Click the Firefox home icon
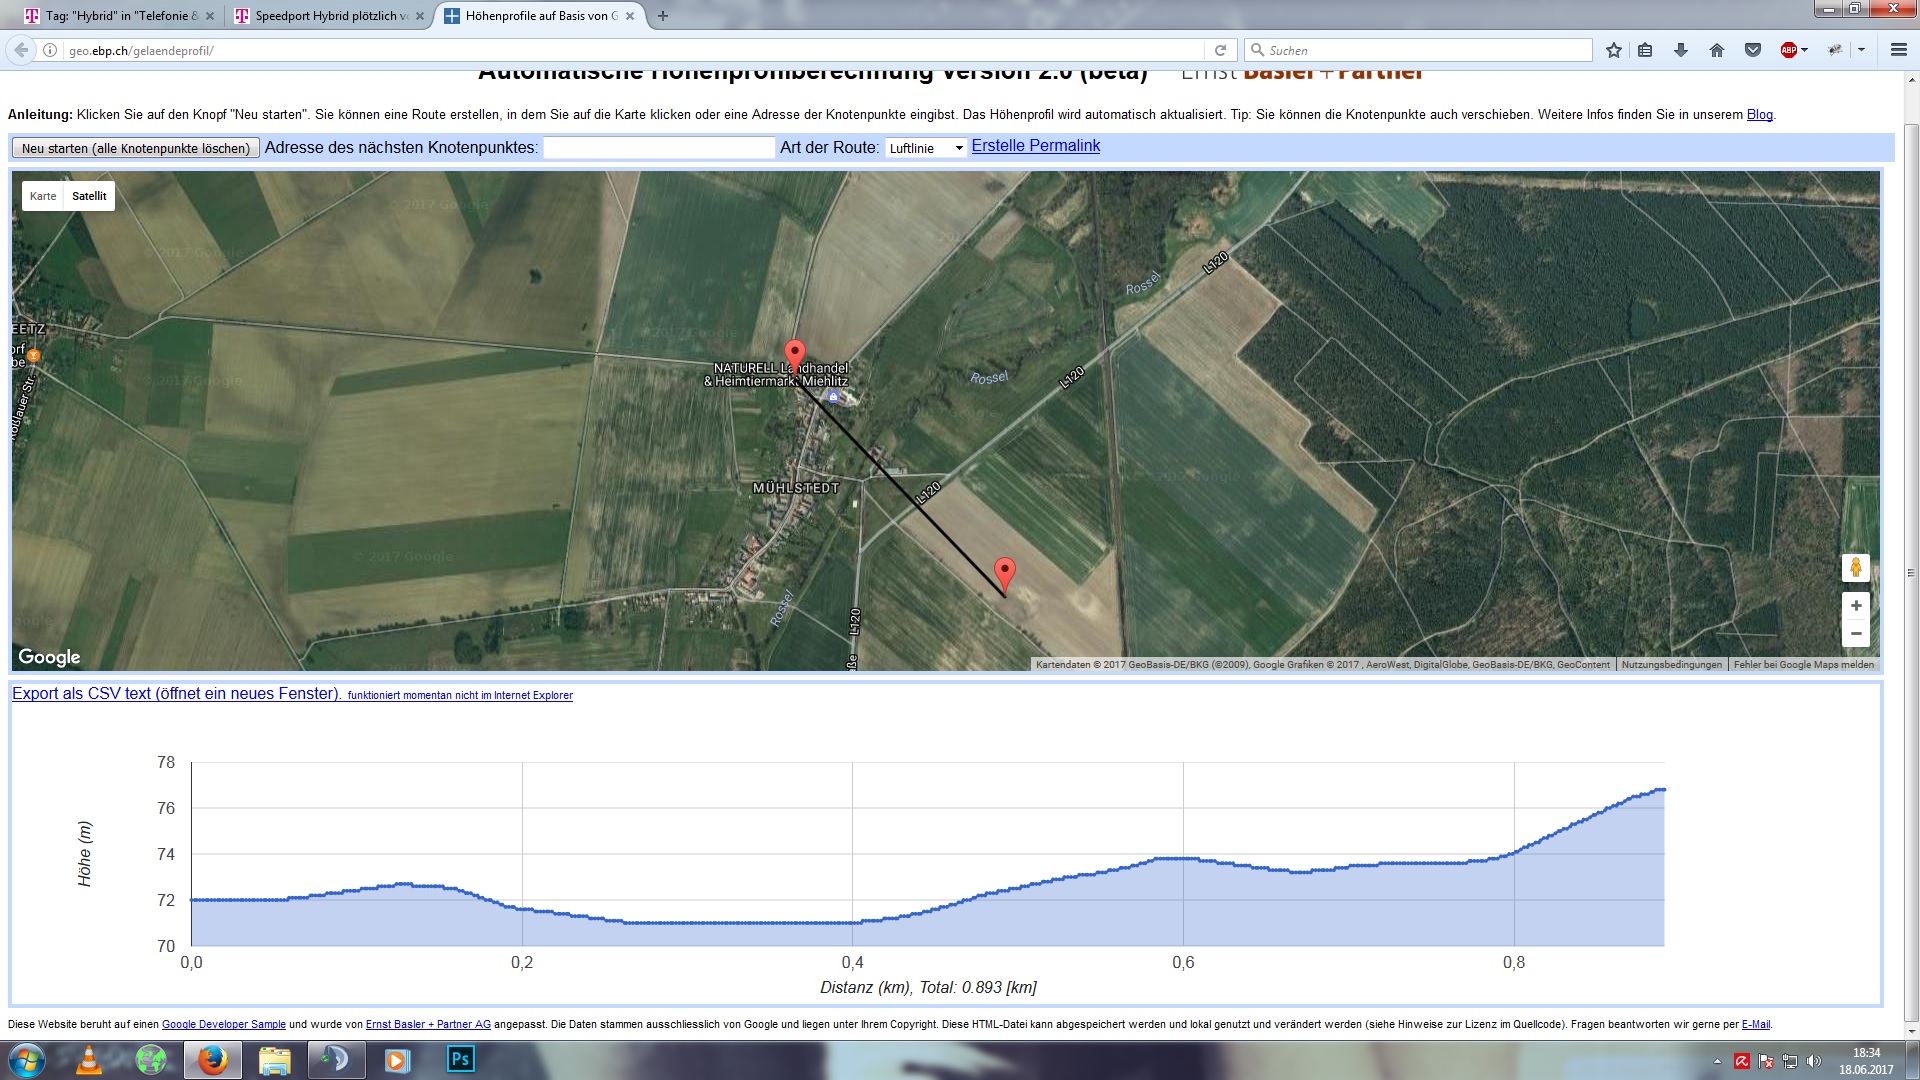The width and height of the screenshot is (1920, 1080). (x=1717, y=50)
